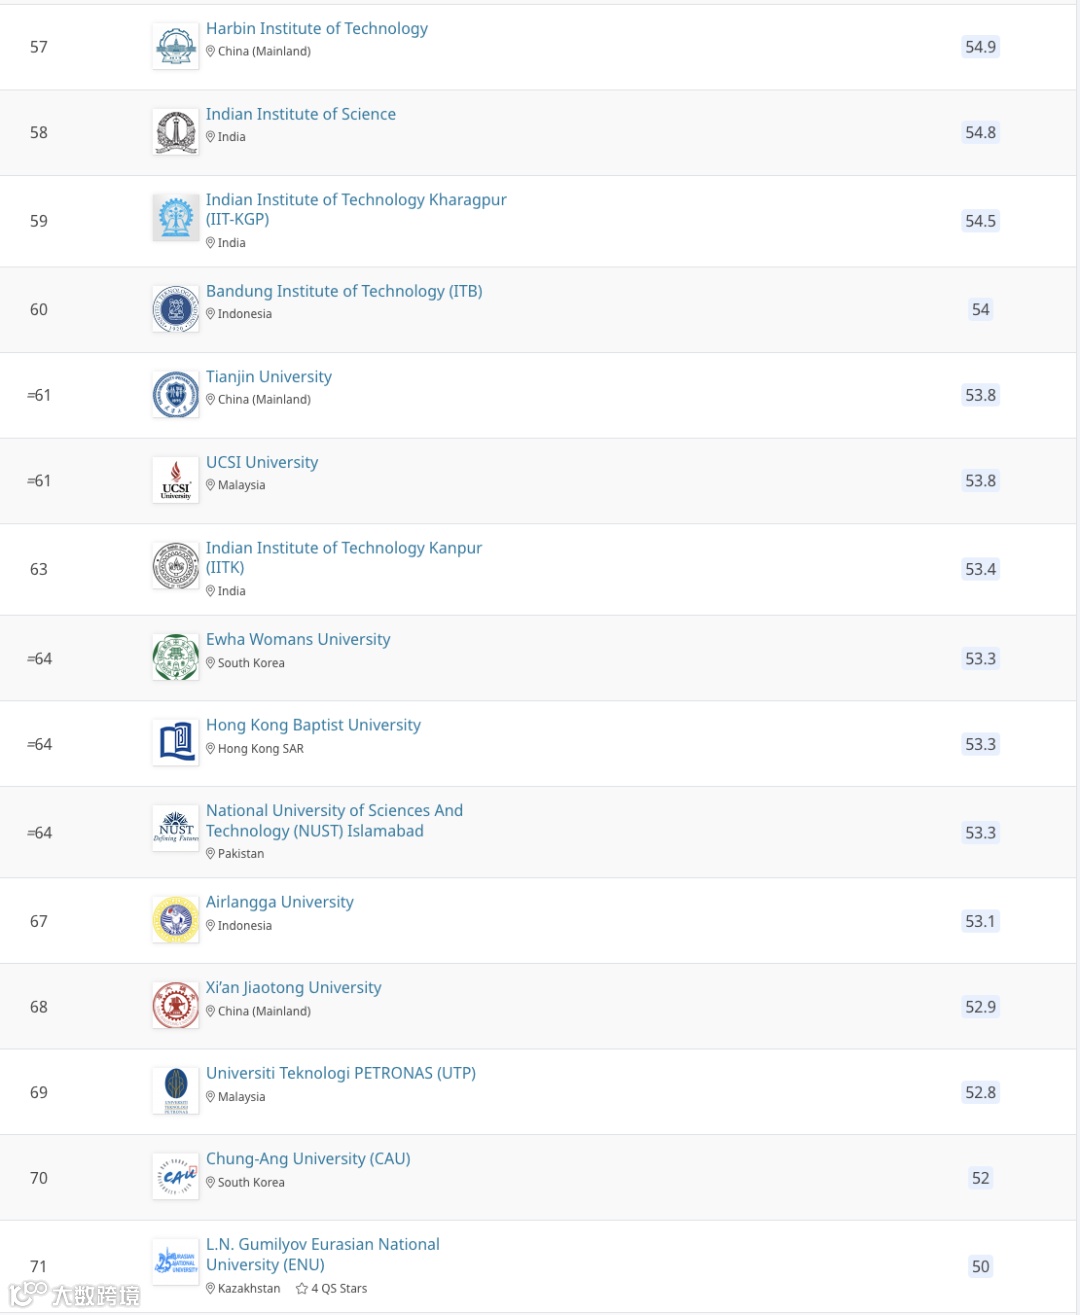This screenshot has height=1315, width=1080.
Task: Open the Airlangga University page link
Action: (x=280, y=902)
